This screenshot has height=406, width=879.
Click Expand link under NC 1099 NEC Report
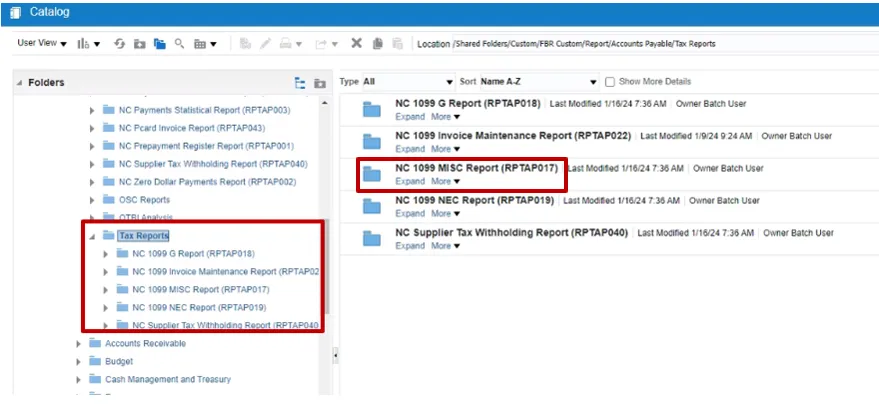(410, 213)
